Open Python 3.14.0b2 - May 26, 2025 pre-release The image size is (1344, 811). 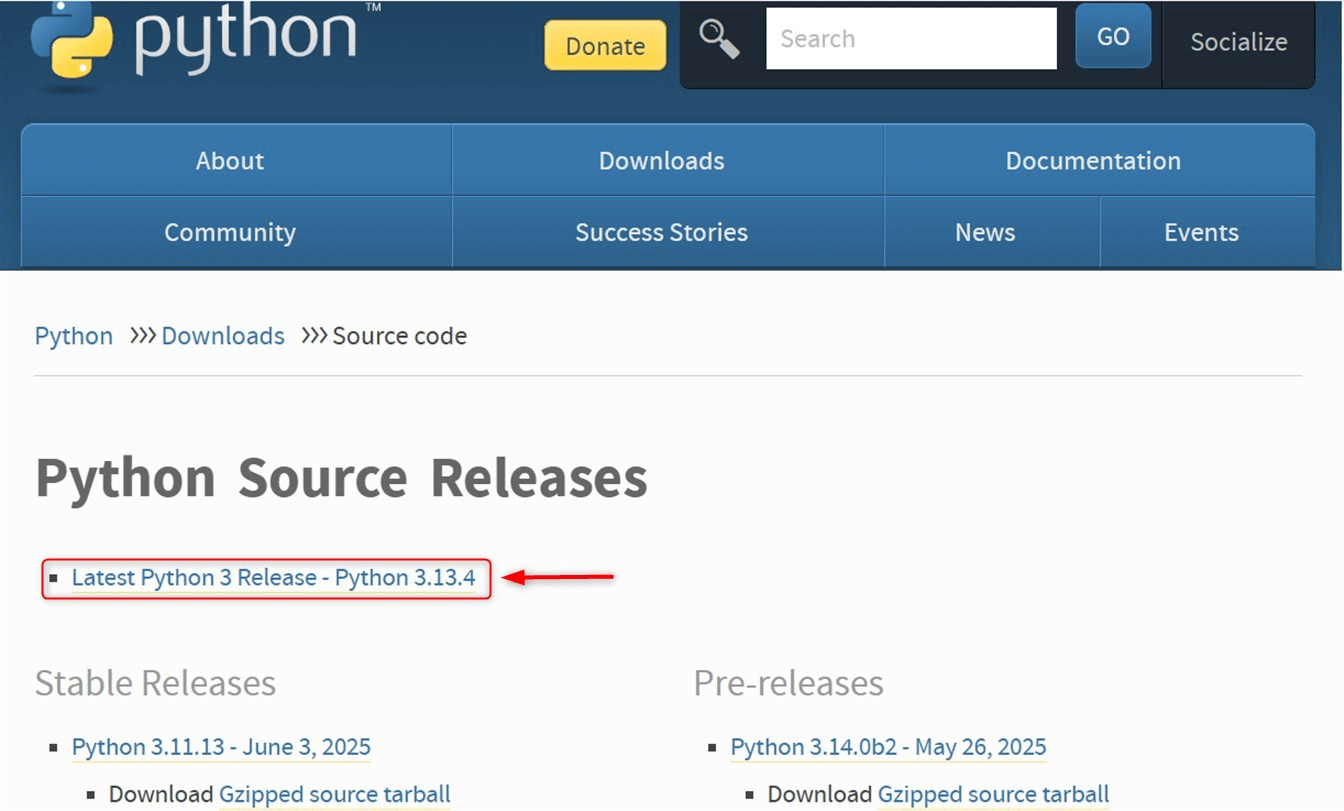coord(888,747)
